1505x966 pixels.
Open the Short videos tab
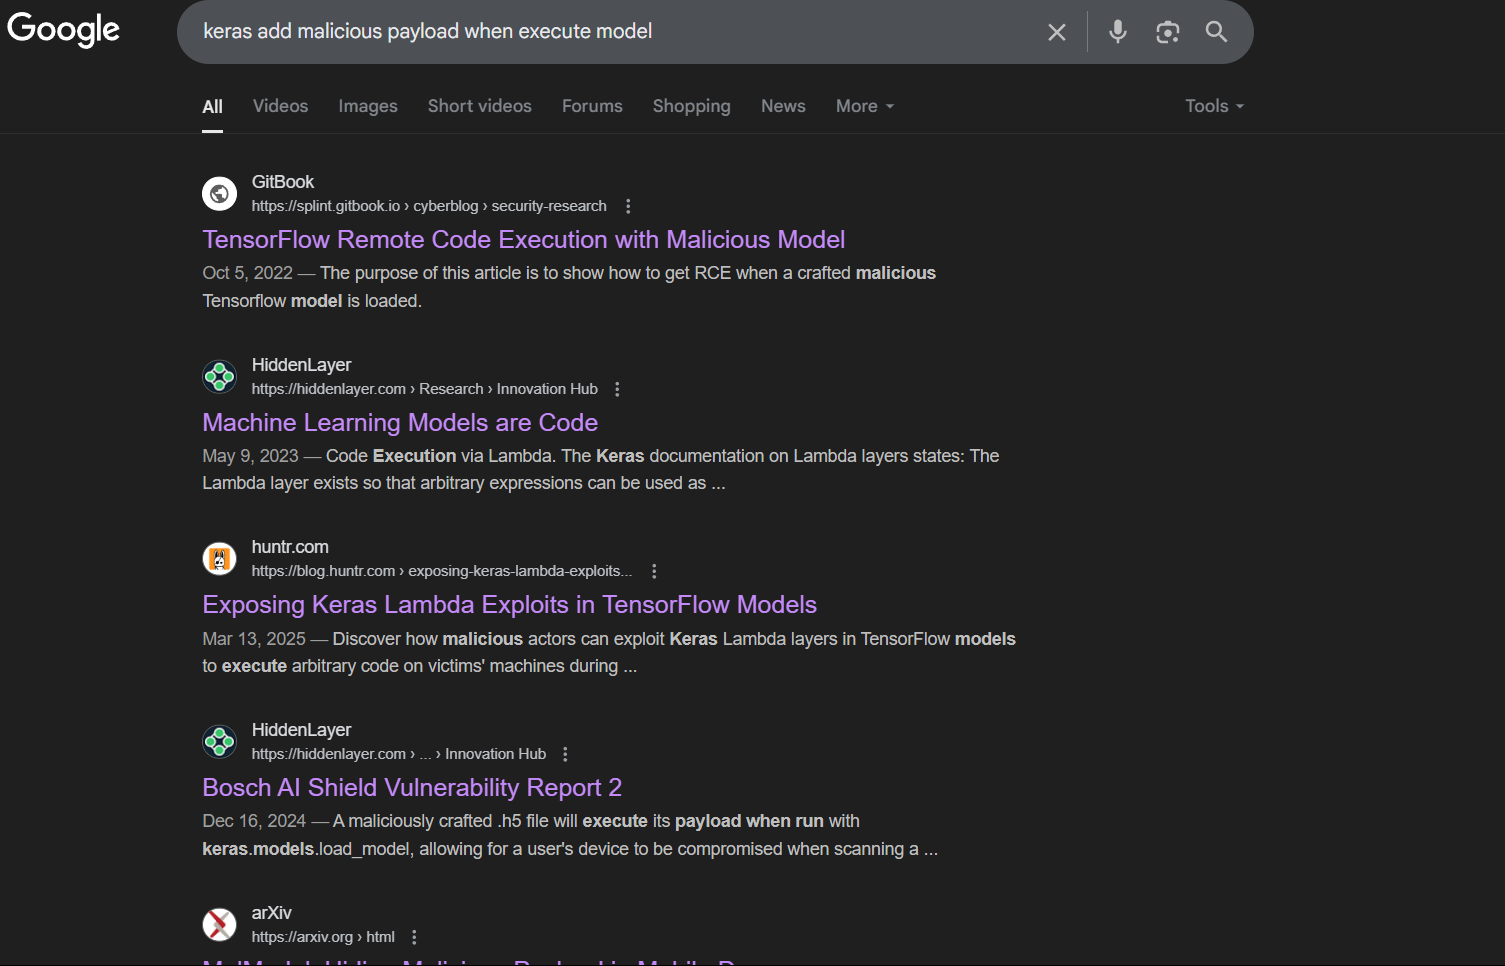pos(480,106)
